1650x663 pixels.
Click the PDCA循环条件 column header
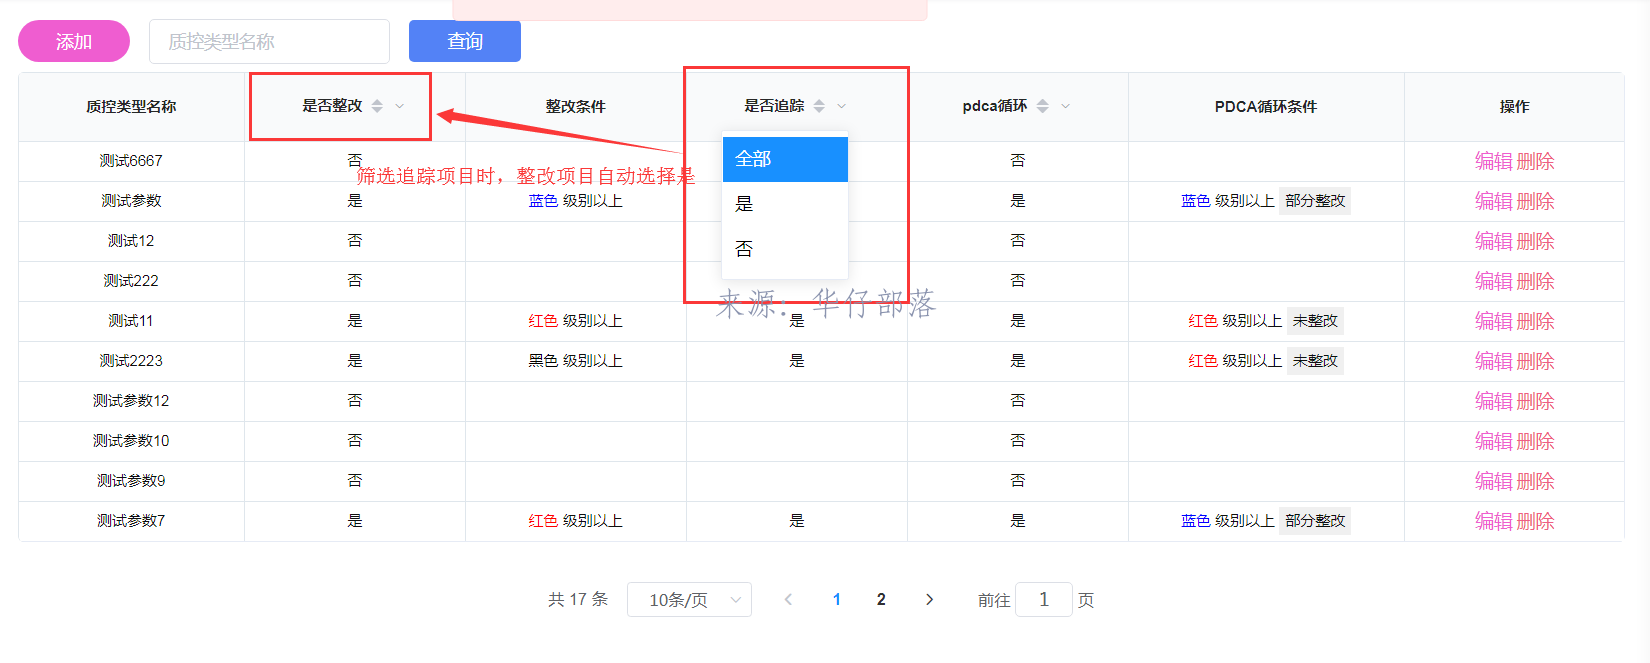pyautogui.click(x=1266, y=106)
